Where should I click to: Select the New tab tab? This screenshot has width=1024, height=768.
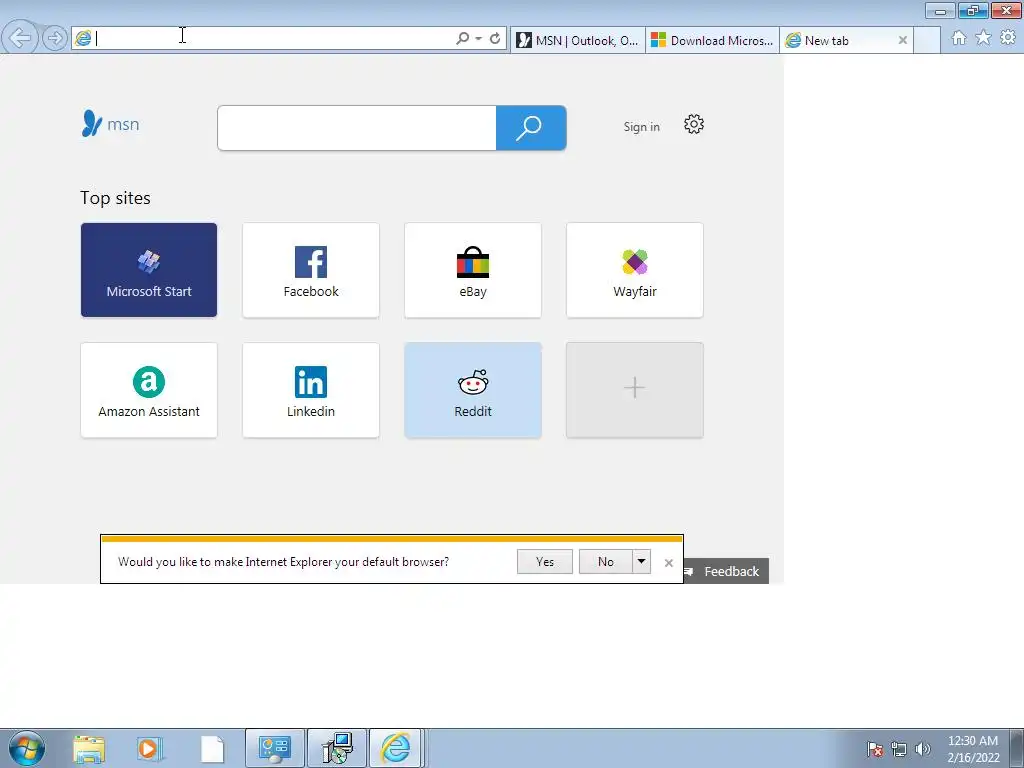point(838,40)
